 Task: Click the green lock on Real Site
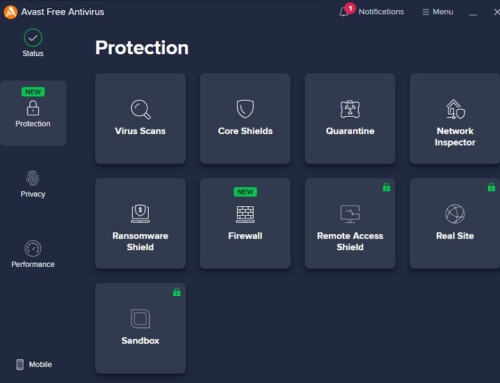coord(491,187)
